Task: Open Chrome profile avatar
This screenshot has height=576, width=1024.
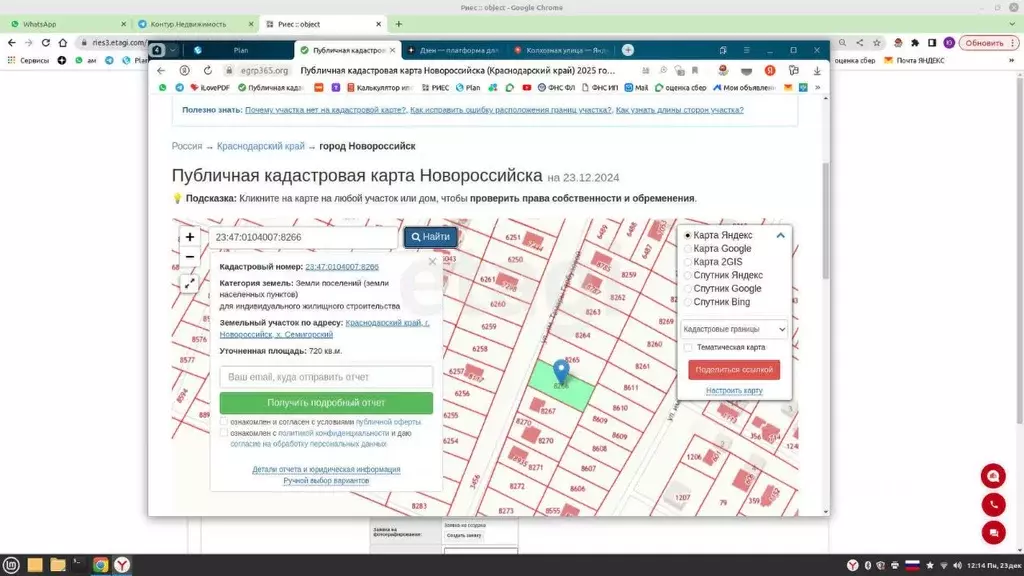Action: click(x=949, y=42)
